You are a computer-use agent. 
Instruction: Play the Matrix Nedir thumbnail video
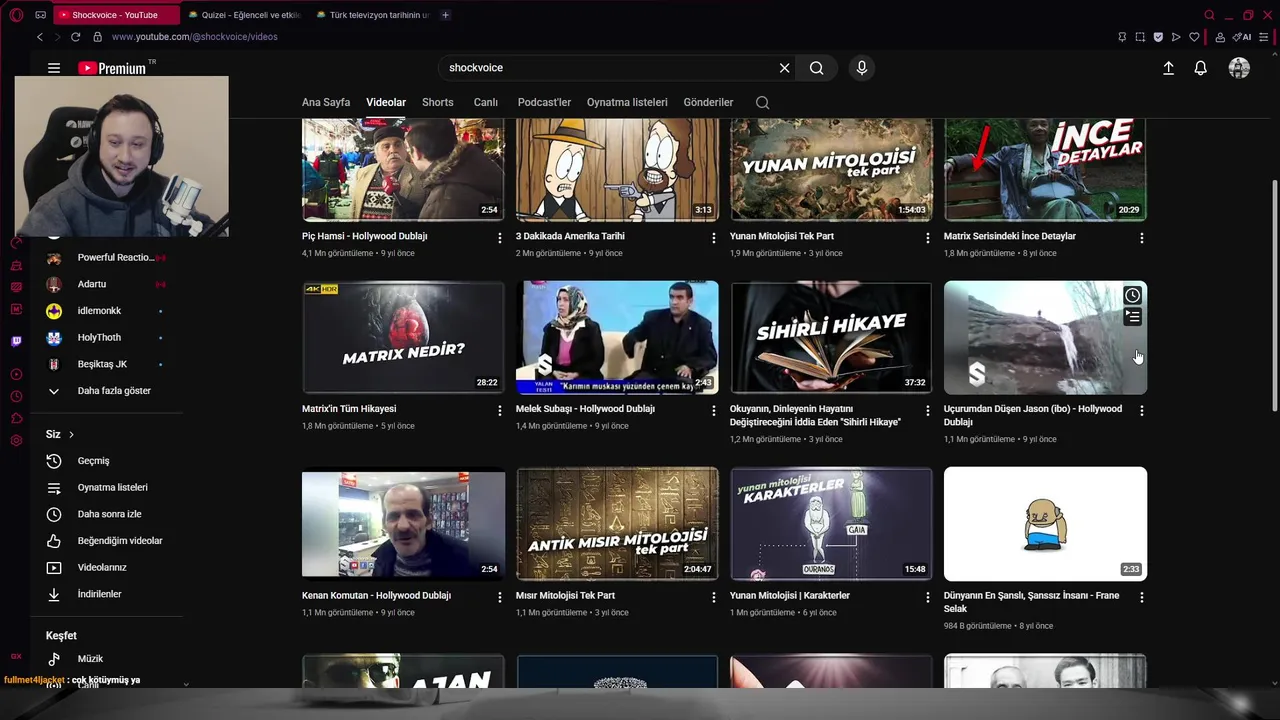(403, 337)
